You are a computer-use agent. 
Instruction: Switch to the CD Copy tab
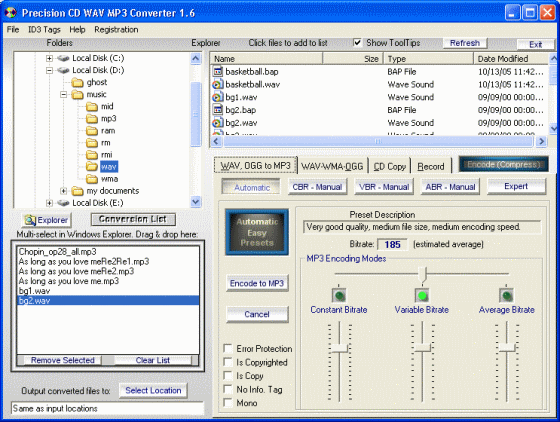click(390, 166)
